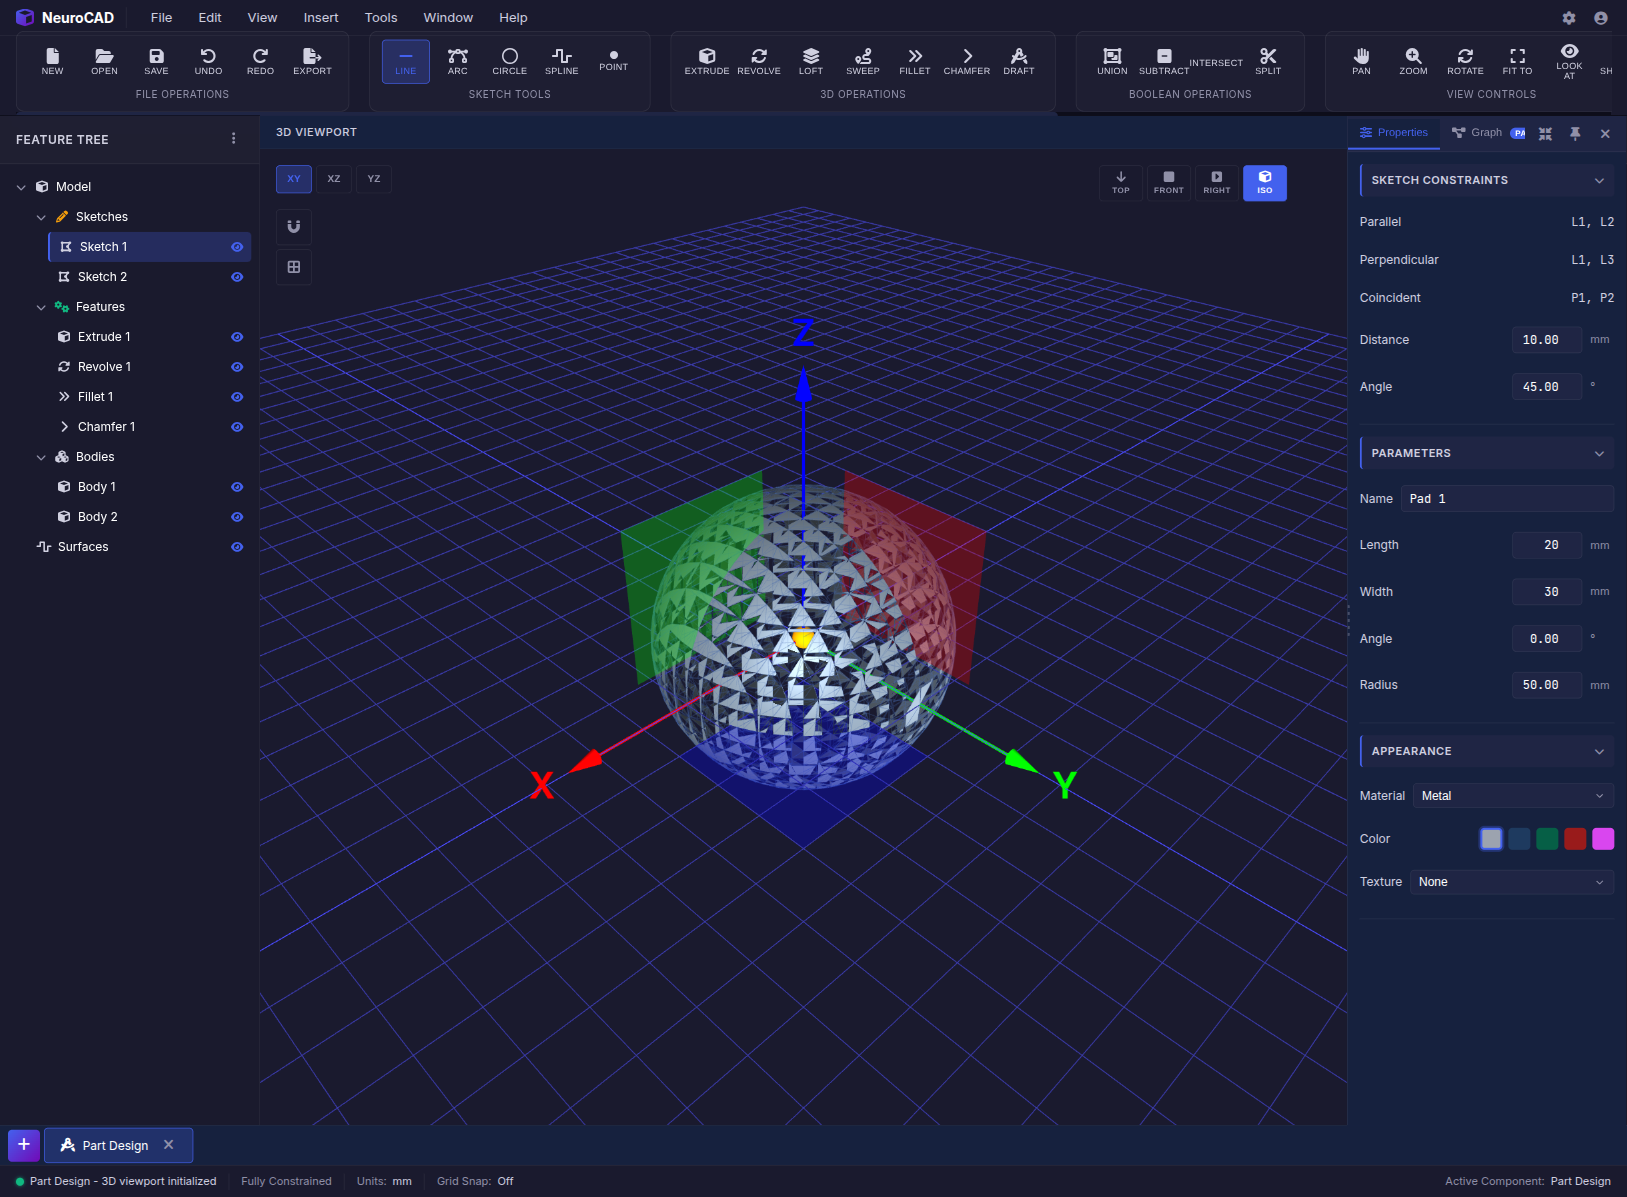Collapse the Sketch Constraints section
The height and width of the screenshot is (1197, 1627).
[1598, 180]
